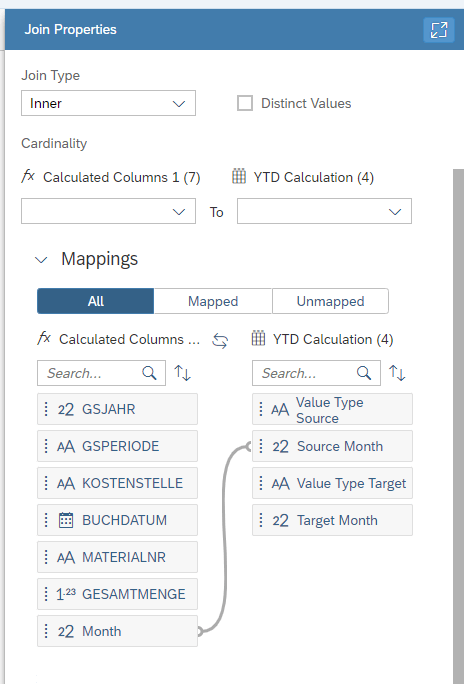The height and width of the screenshot is (684, 464).
Task: Click magnifier icon in YTD Calculation search
Action: tap(364, 373)
